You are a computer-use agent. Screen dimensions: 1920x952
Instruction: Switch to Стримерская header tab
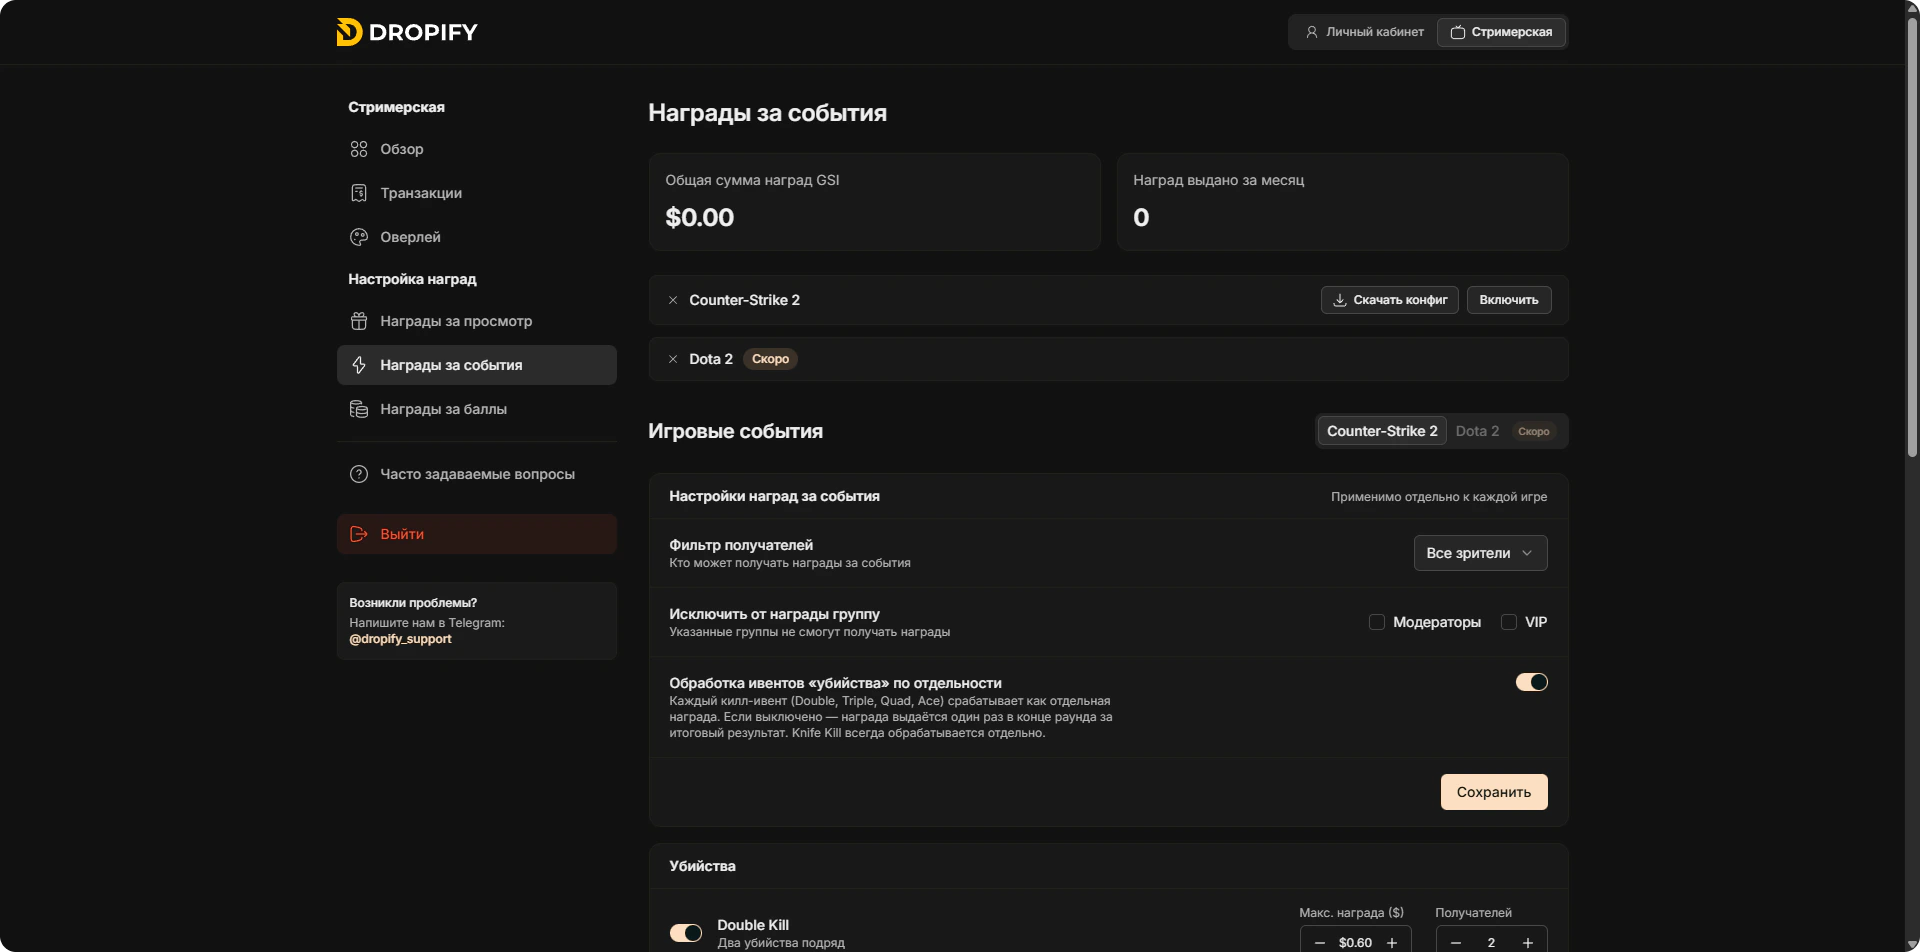[x=1501, y=32]
